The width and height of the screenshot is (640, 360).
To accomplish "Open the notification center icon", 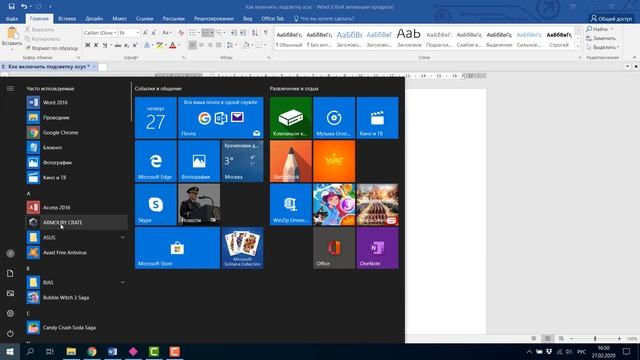I will (626, 351).
